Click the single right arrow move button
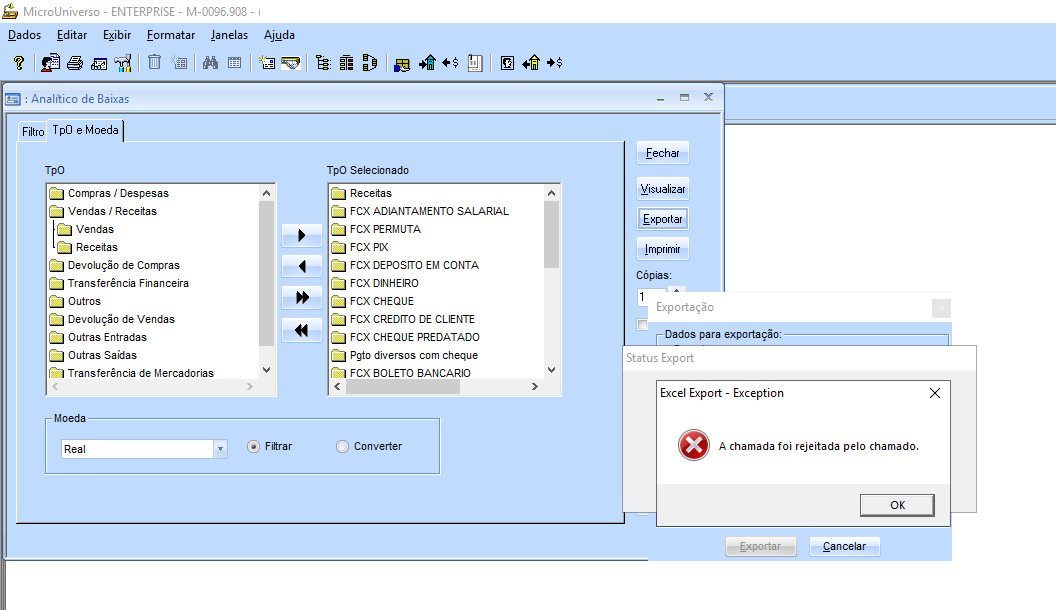The width and height of the screenshot is (1056, 610). click(302, 237)
